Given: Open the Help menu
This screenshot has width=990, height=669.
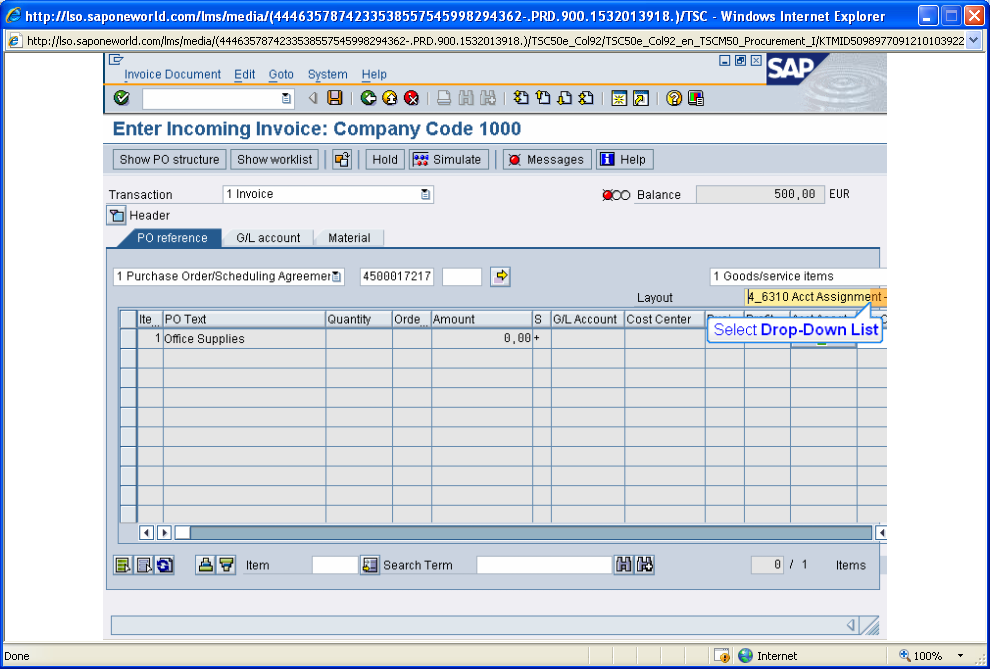Looking at the screenshot, I should (x=374, y=74).
